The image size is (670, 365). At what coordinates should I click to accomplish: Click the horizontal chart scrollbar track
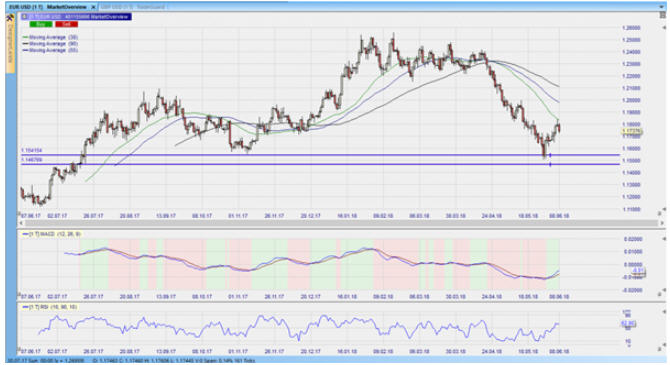[x=341, y=223]
